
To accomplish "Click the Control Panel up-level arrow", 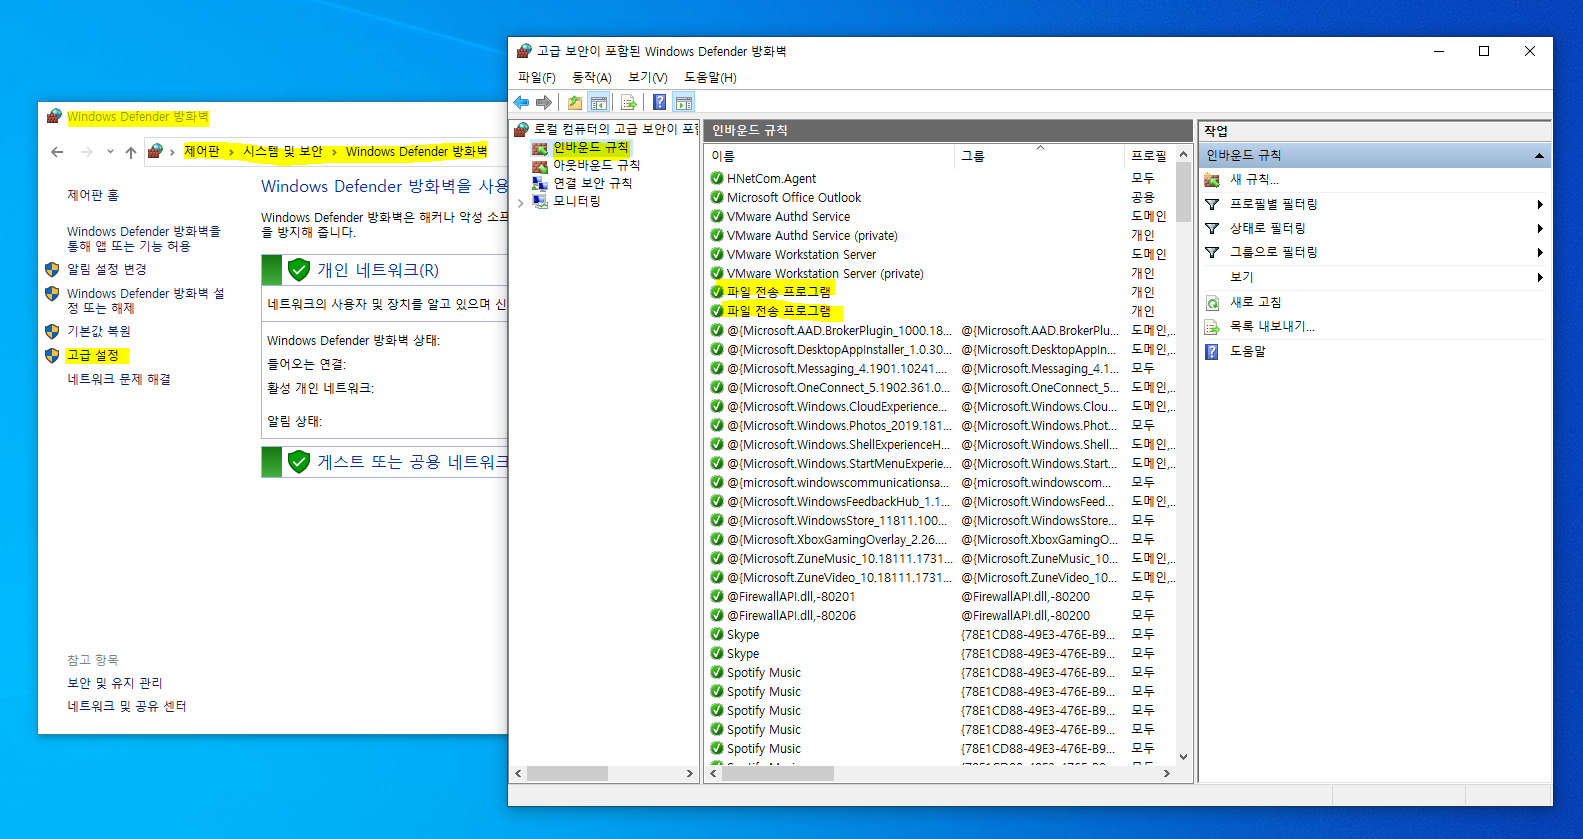I will point(131,152).
